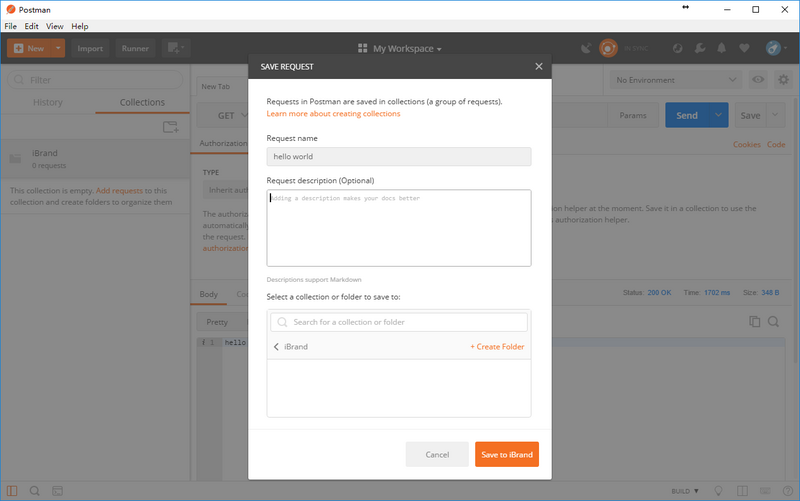Viewport: 800px width, 501px height.
Task: Open the new window icon menu
Action: pyautogui.click(x=176, y=48)
